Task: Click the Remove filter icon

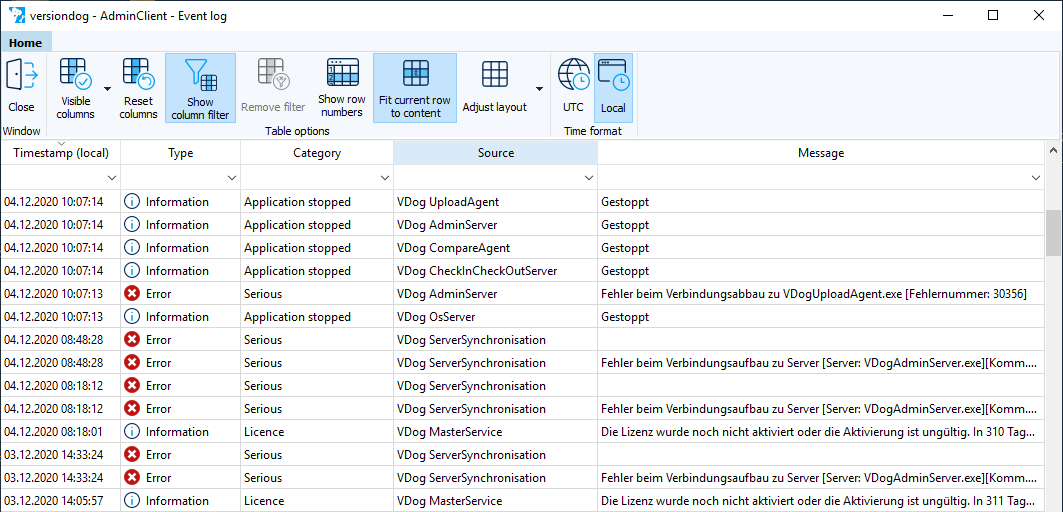Action: [273, 74]
